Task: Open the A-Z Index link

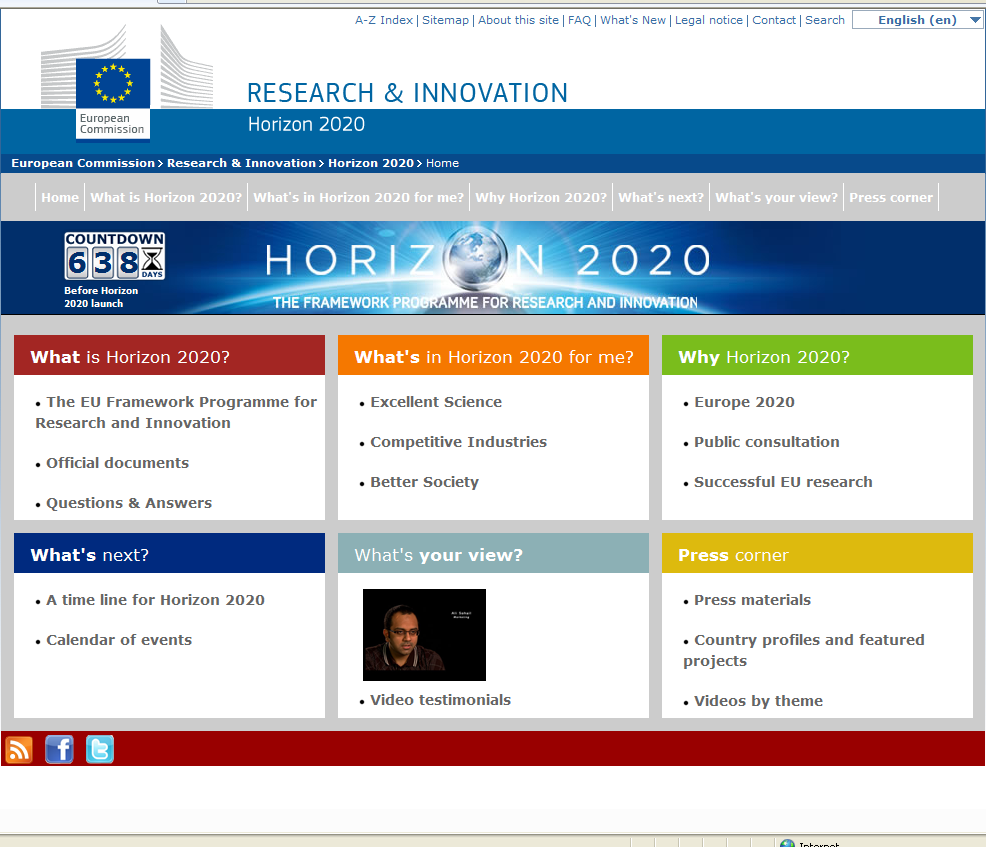Action: coord(384,20)
